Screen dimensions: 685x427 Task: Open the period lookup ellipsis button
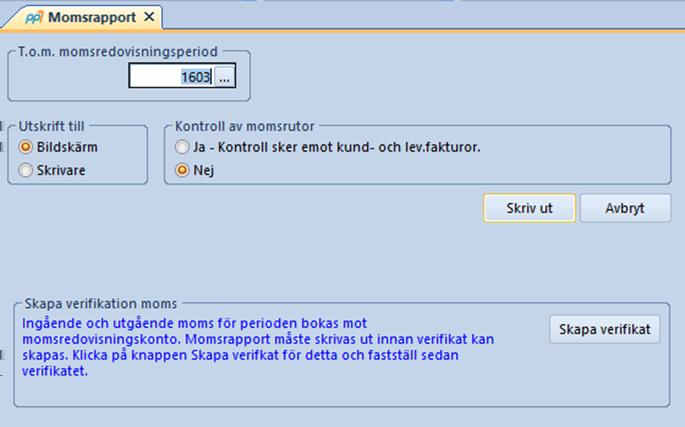coord(225,77)
